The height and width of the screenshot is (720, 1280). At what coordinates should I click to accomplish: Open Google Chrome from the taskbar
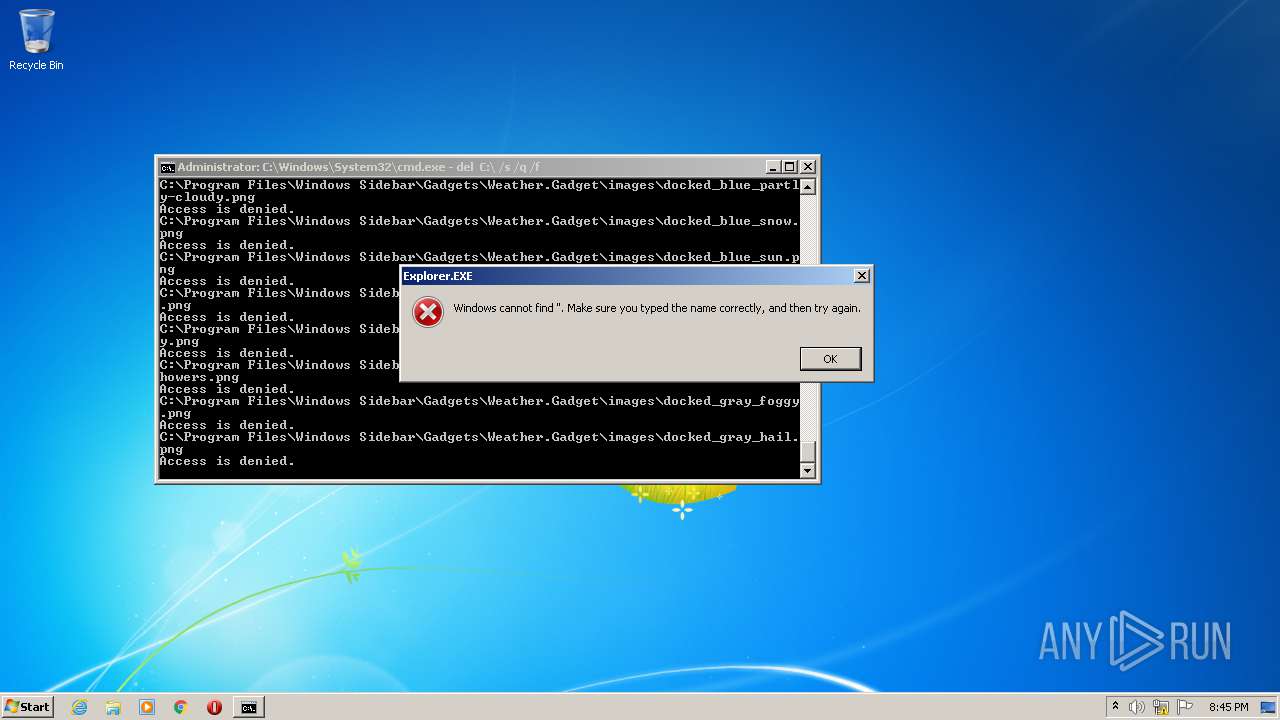point(181,707)
